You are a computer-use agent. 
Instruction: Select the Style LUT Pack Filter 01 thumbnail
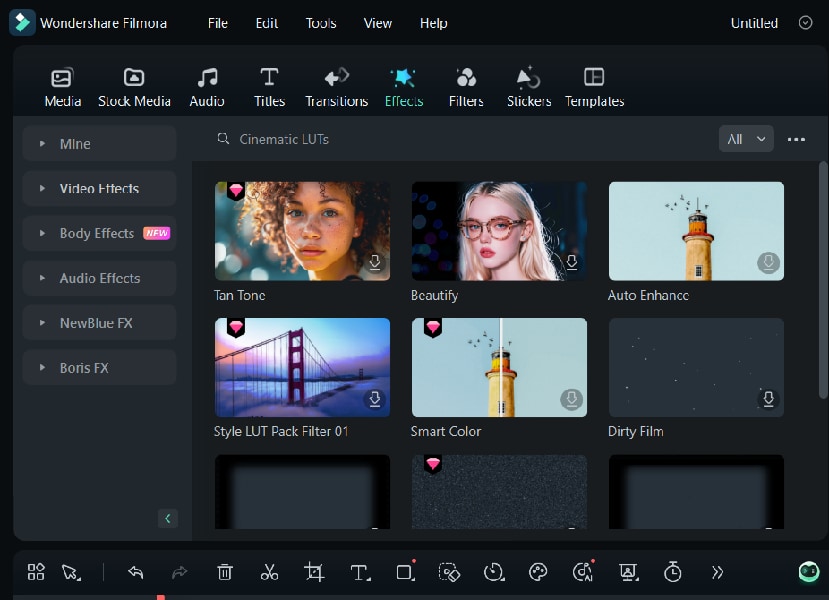click(x=302, y=367)
